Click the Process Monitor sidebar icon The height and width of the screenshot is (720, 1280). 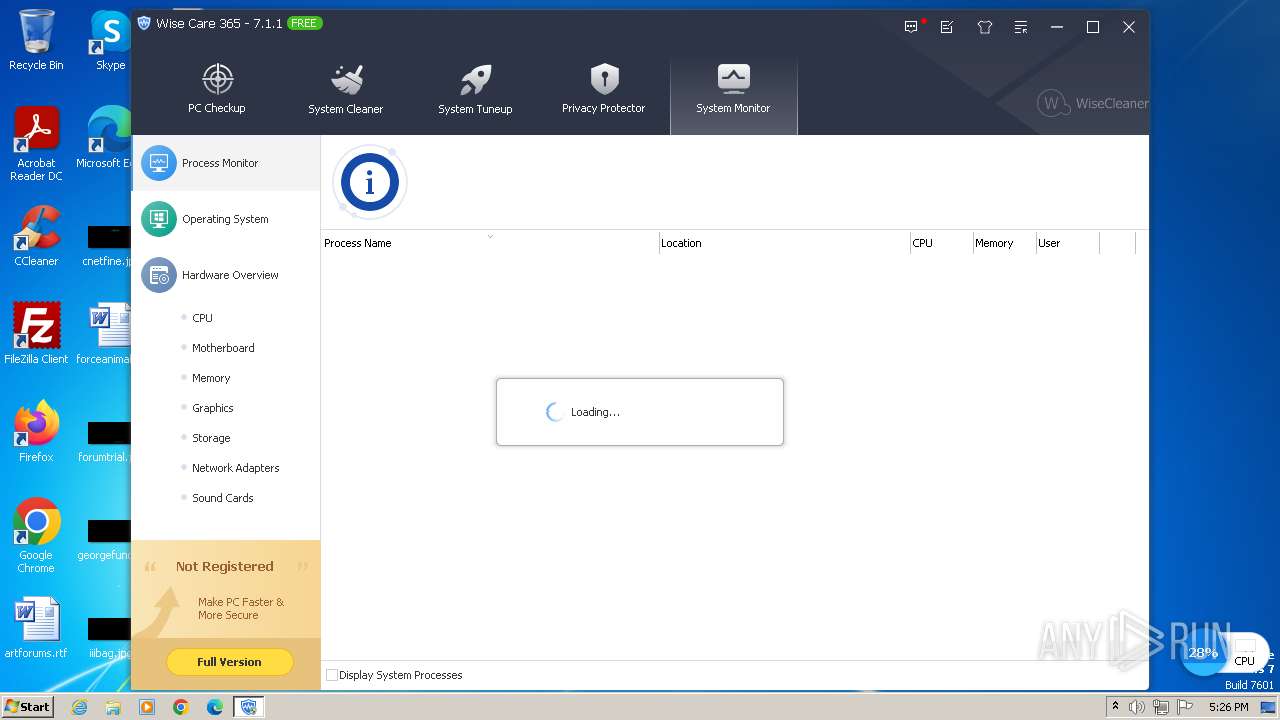tap(158, 163)
